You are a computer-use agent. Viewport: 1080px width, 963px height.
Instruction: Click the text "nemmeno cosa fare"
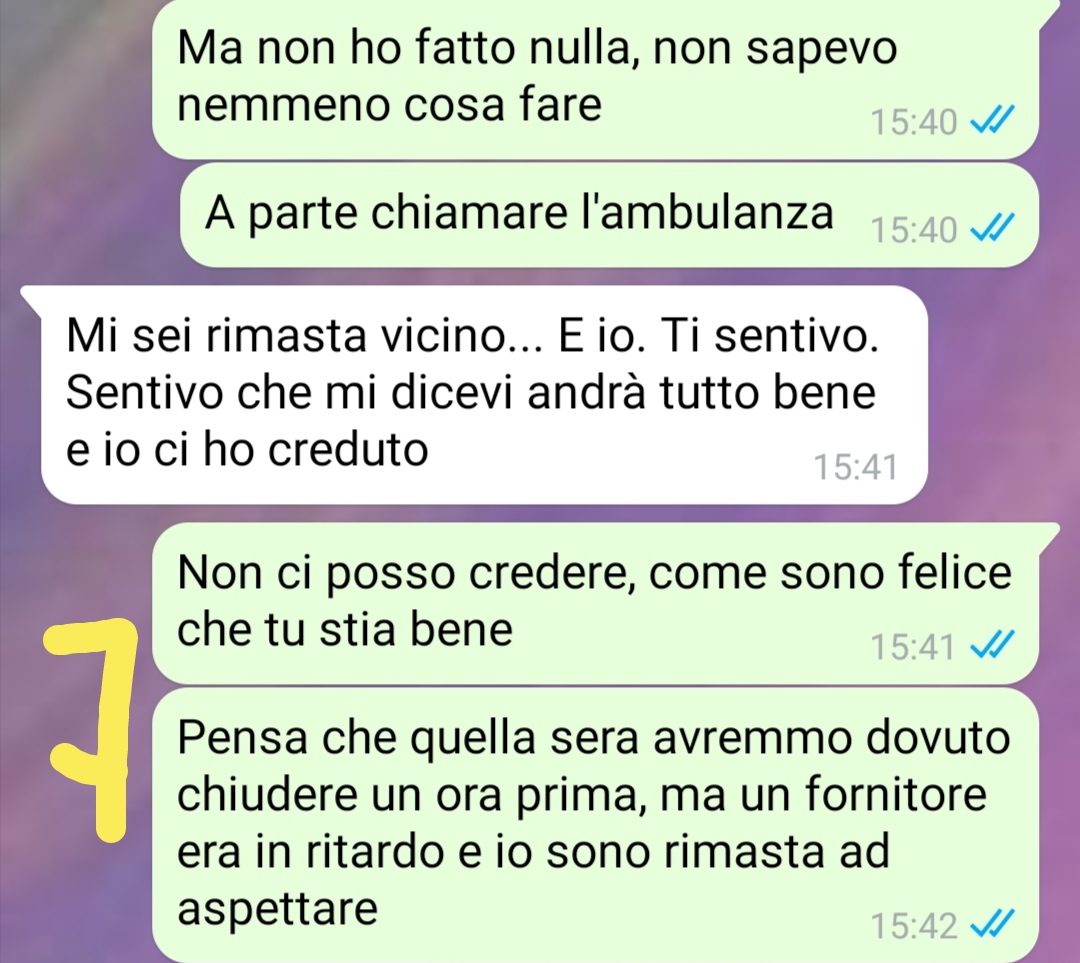pyautogui.click(x=389, y=105)
